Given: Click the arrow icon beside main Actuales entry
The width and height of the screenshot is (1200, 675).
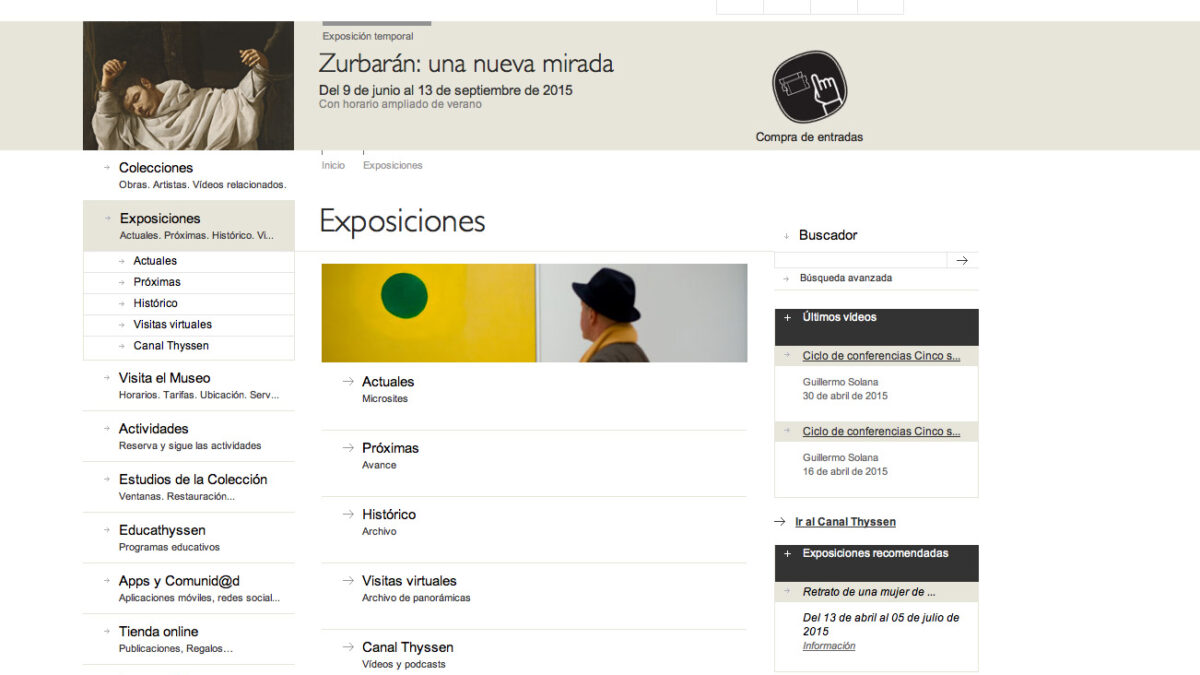Looking at the screenshot, I should [x=348, y=381].
